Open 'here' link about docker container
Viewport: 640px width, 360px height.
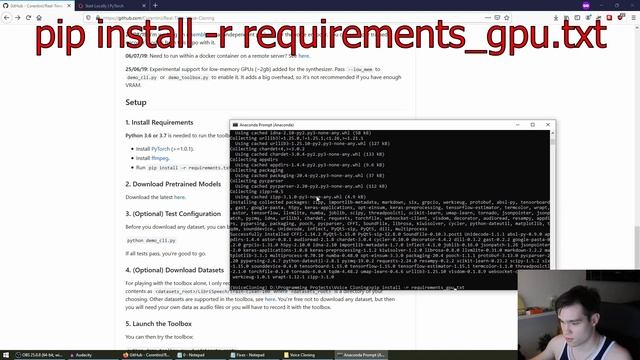[x=304, y=56]
